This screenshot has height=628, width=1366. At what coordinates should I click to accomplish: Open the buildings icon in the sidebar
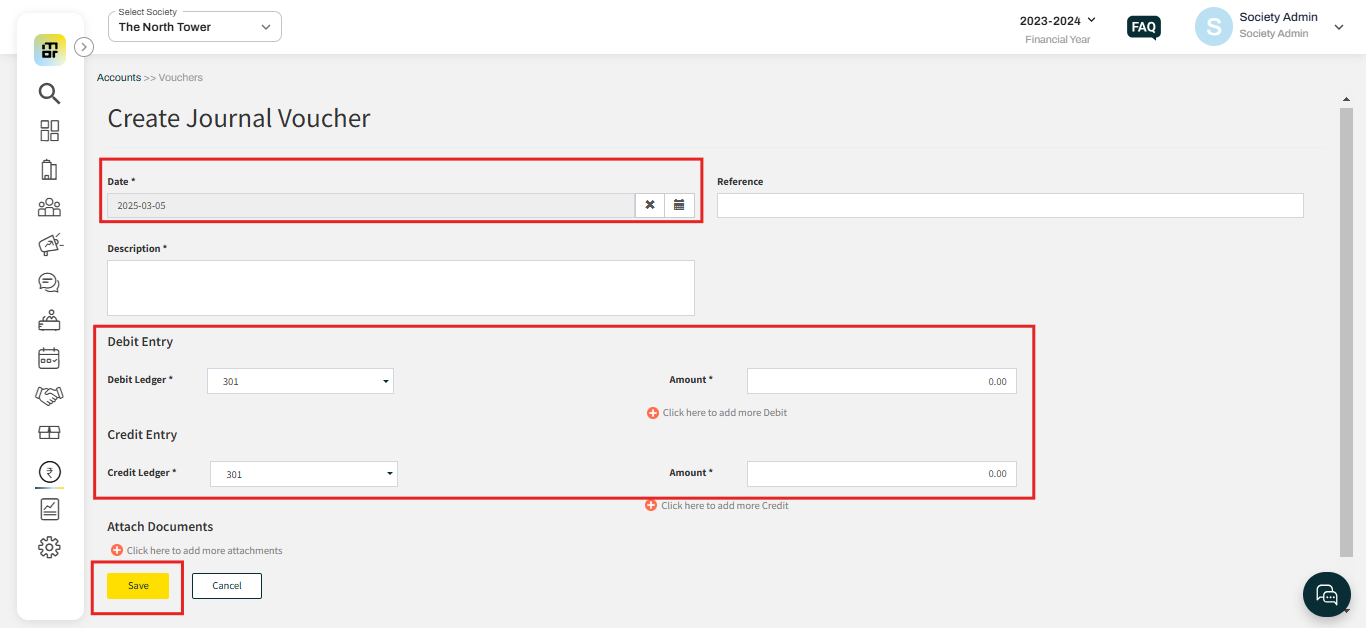49,169
